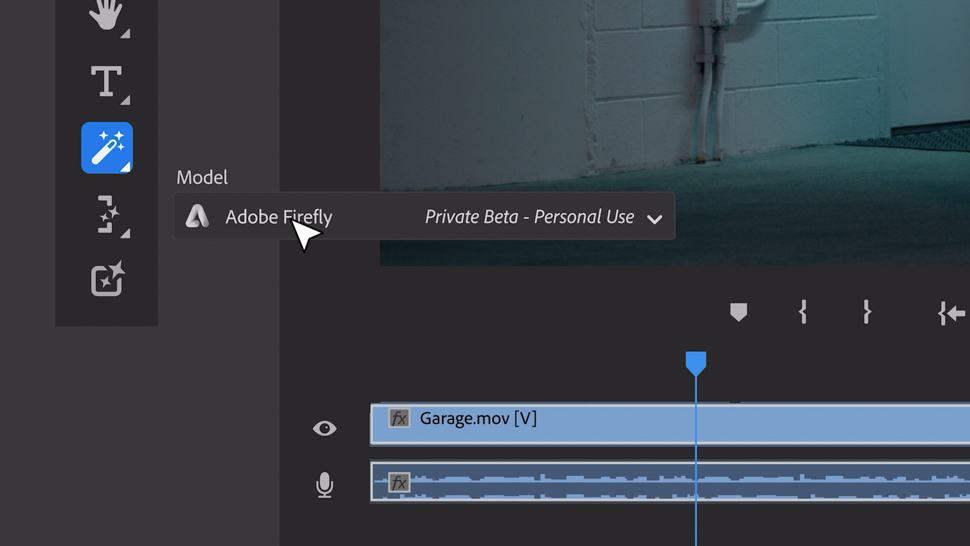Click the dropdown chevron beside Personal Use
The height and width of the screenshot is (546, 970).
[655, 219]
